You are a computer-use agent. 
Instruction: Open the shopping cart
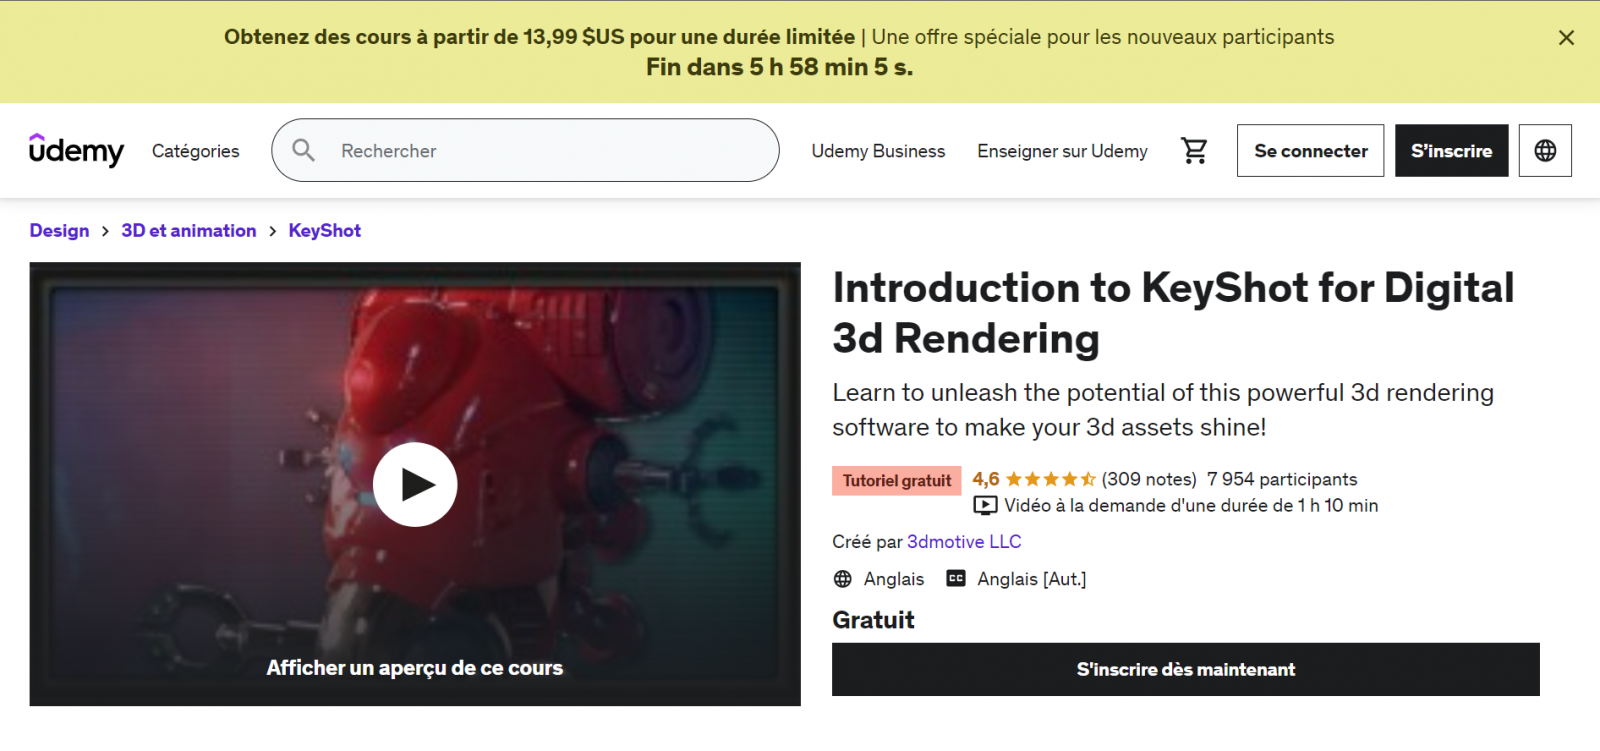1194,150
